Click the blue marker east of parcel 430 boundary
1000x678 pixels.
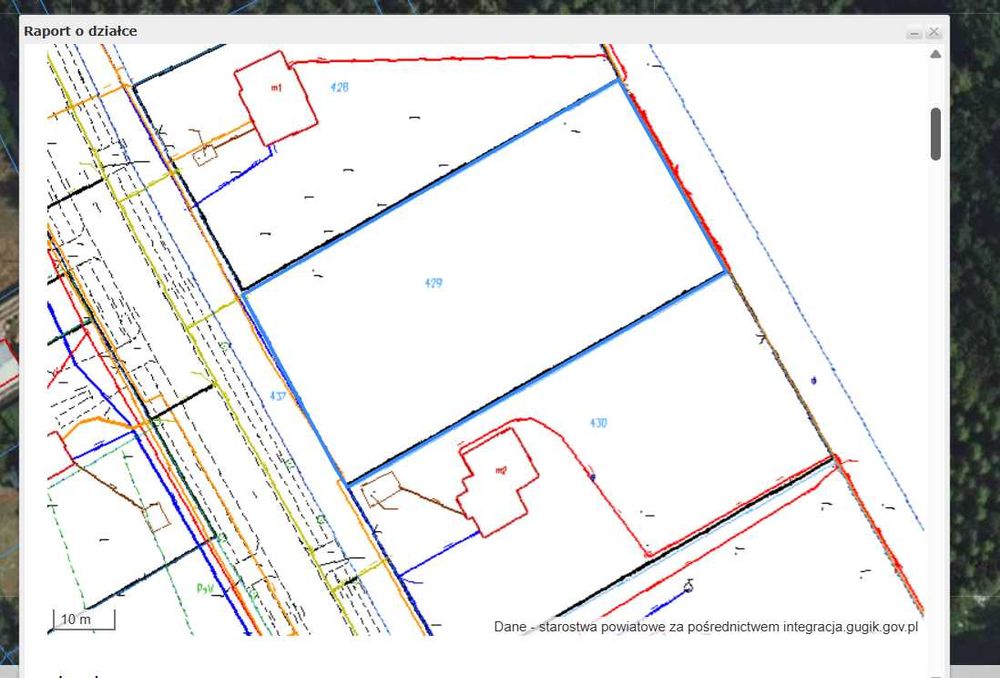tap(814, 381)
